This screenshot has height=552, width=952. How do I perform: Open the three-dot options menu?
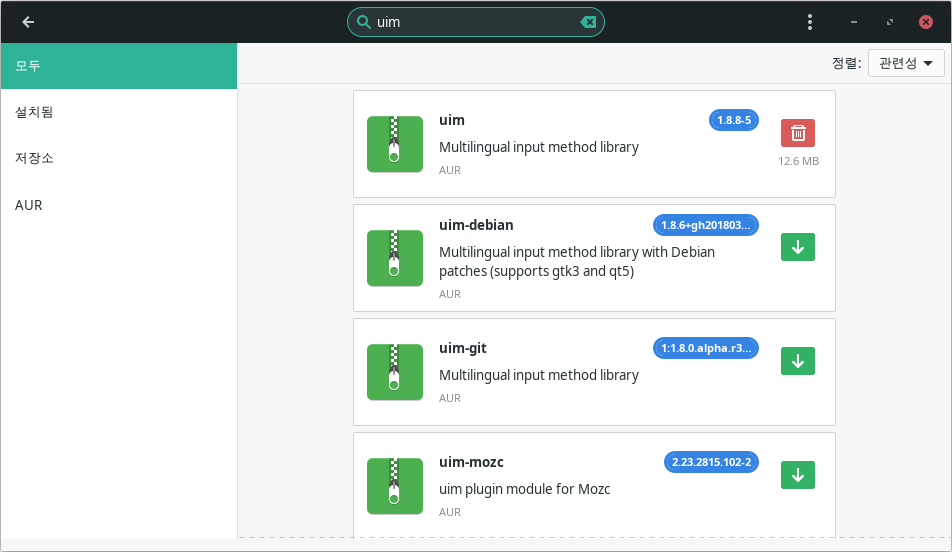pyautogui.click(x=810, y=22)
